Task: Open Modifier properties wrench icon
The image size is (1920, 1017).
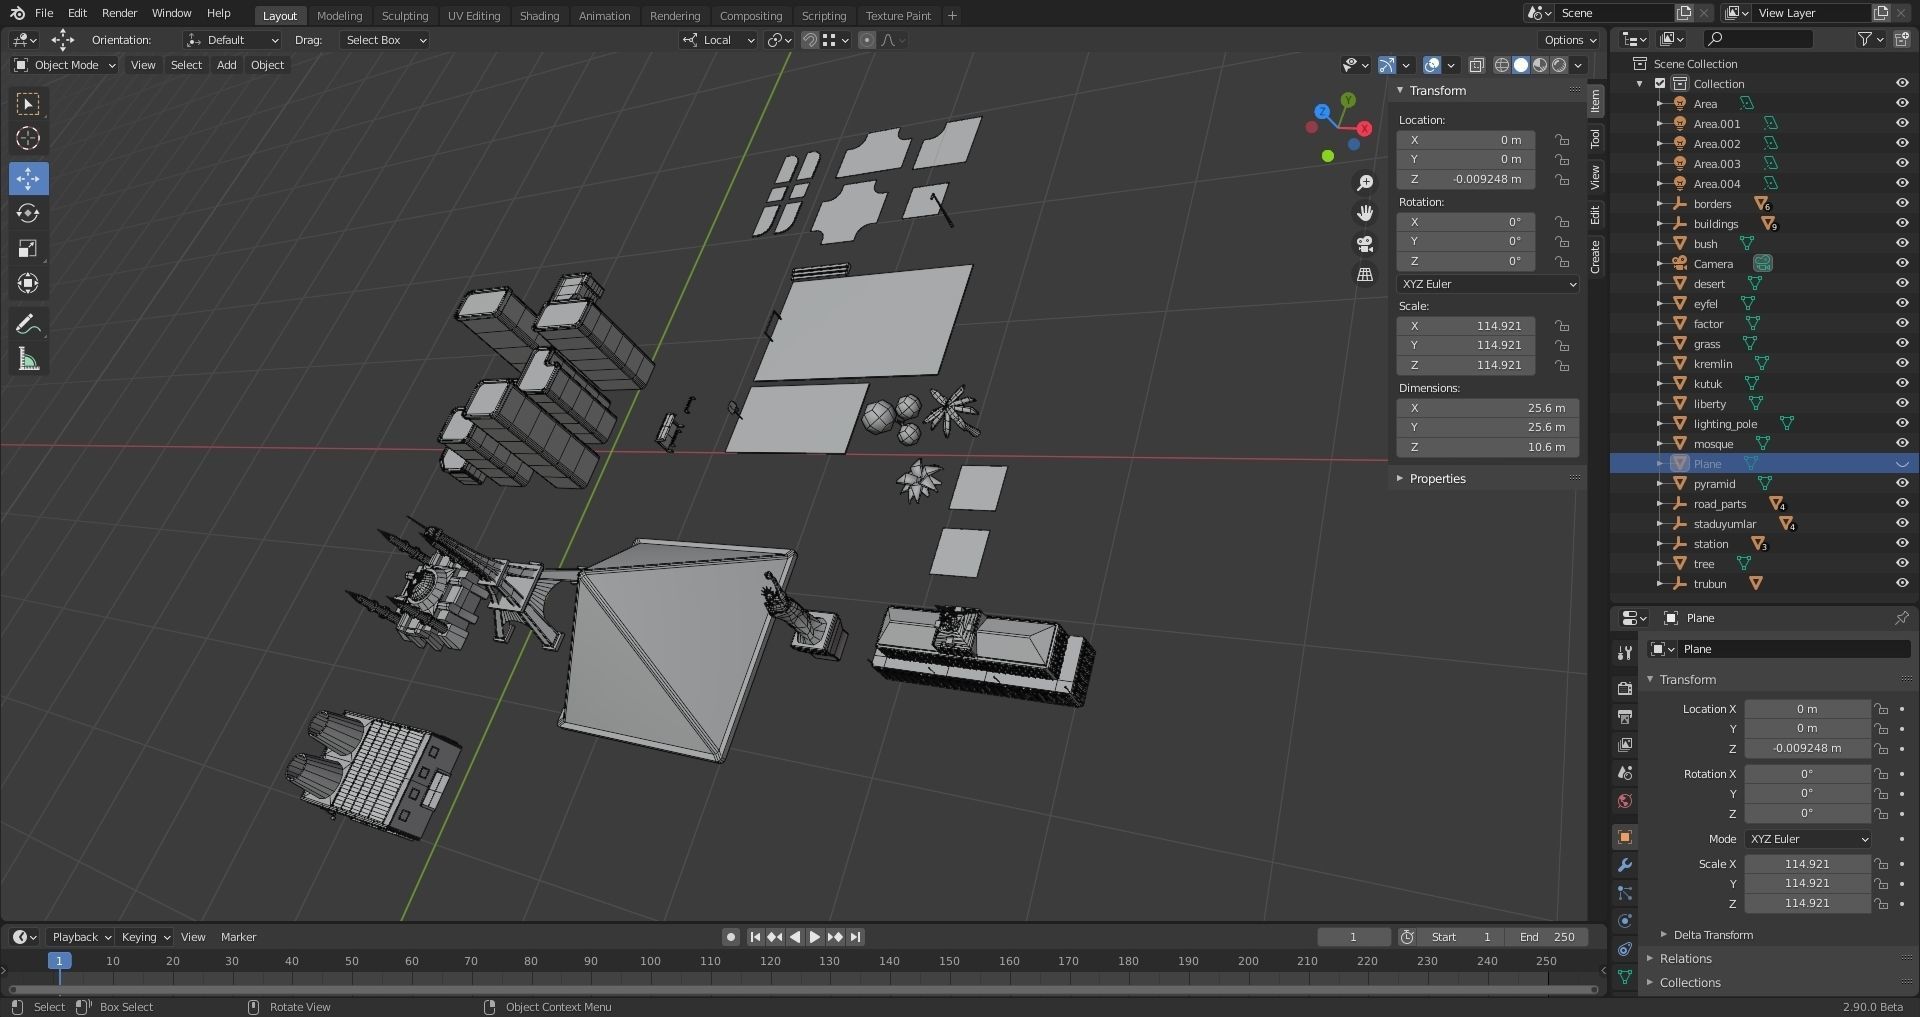Action: (x=1625, y=865)
